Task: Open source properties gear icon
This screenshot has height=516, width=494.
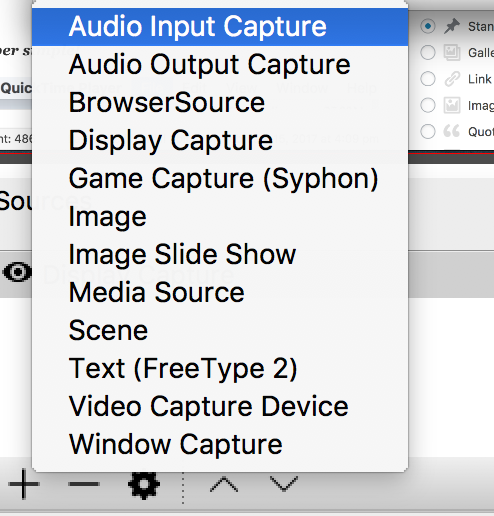Action: (x=144, y=484)
